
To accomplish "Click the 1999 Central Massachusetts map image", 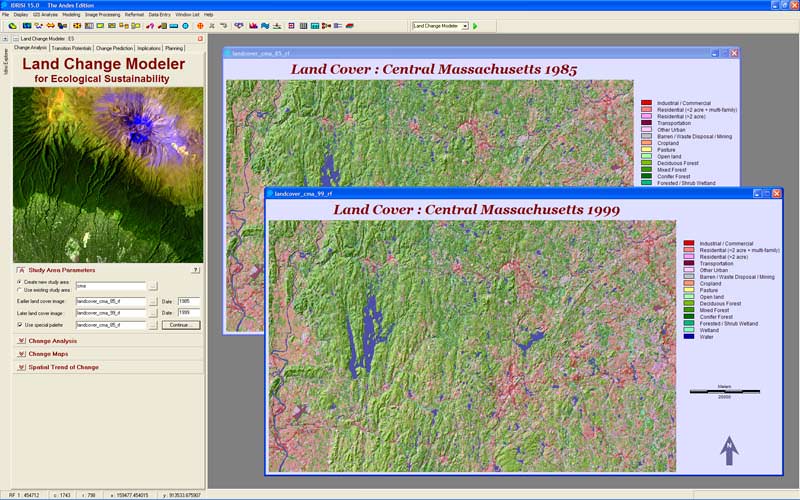I will [472, 346].
